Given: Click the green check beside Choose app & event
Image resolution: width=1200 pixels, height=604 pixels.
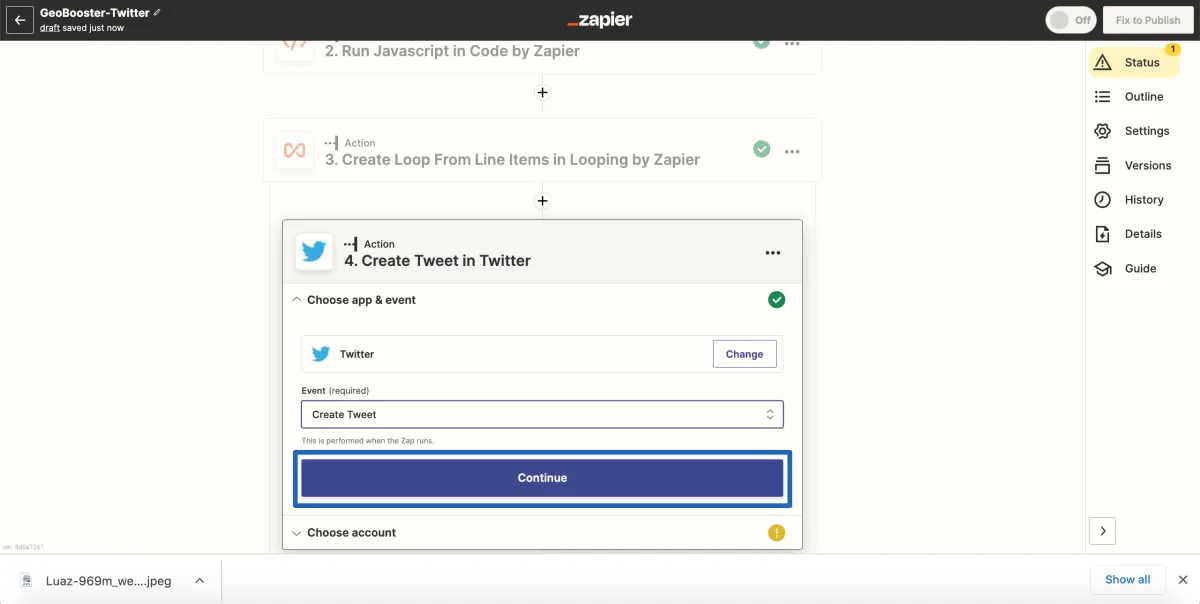Looking at the screenshot, I should pos(776,300).
